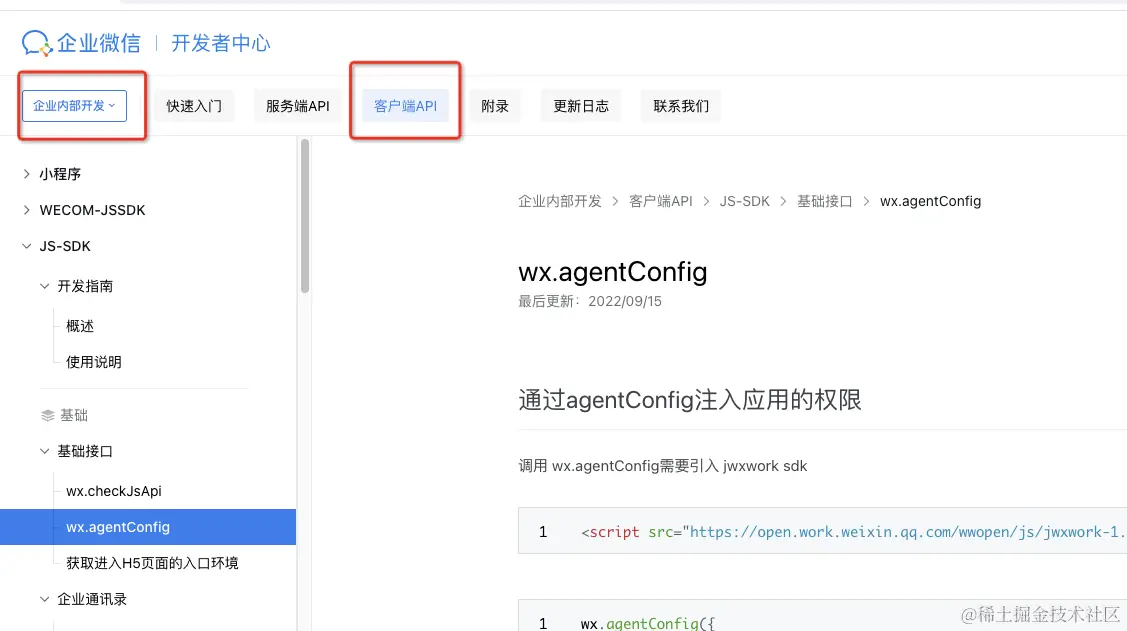Click the 小程序 sidebar label

[60, 174]
